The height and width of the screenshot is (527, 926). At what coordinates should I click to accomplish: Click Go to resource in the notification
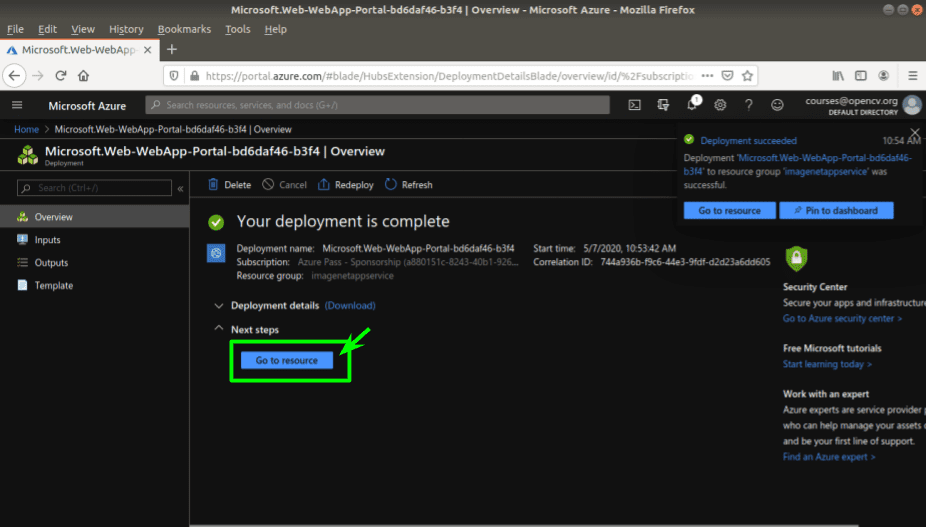[729, 210]
